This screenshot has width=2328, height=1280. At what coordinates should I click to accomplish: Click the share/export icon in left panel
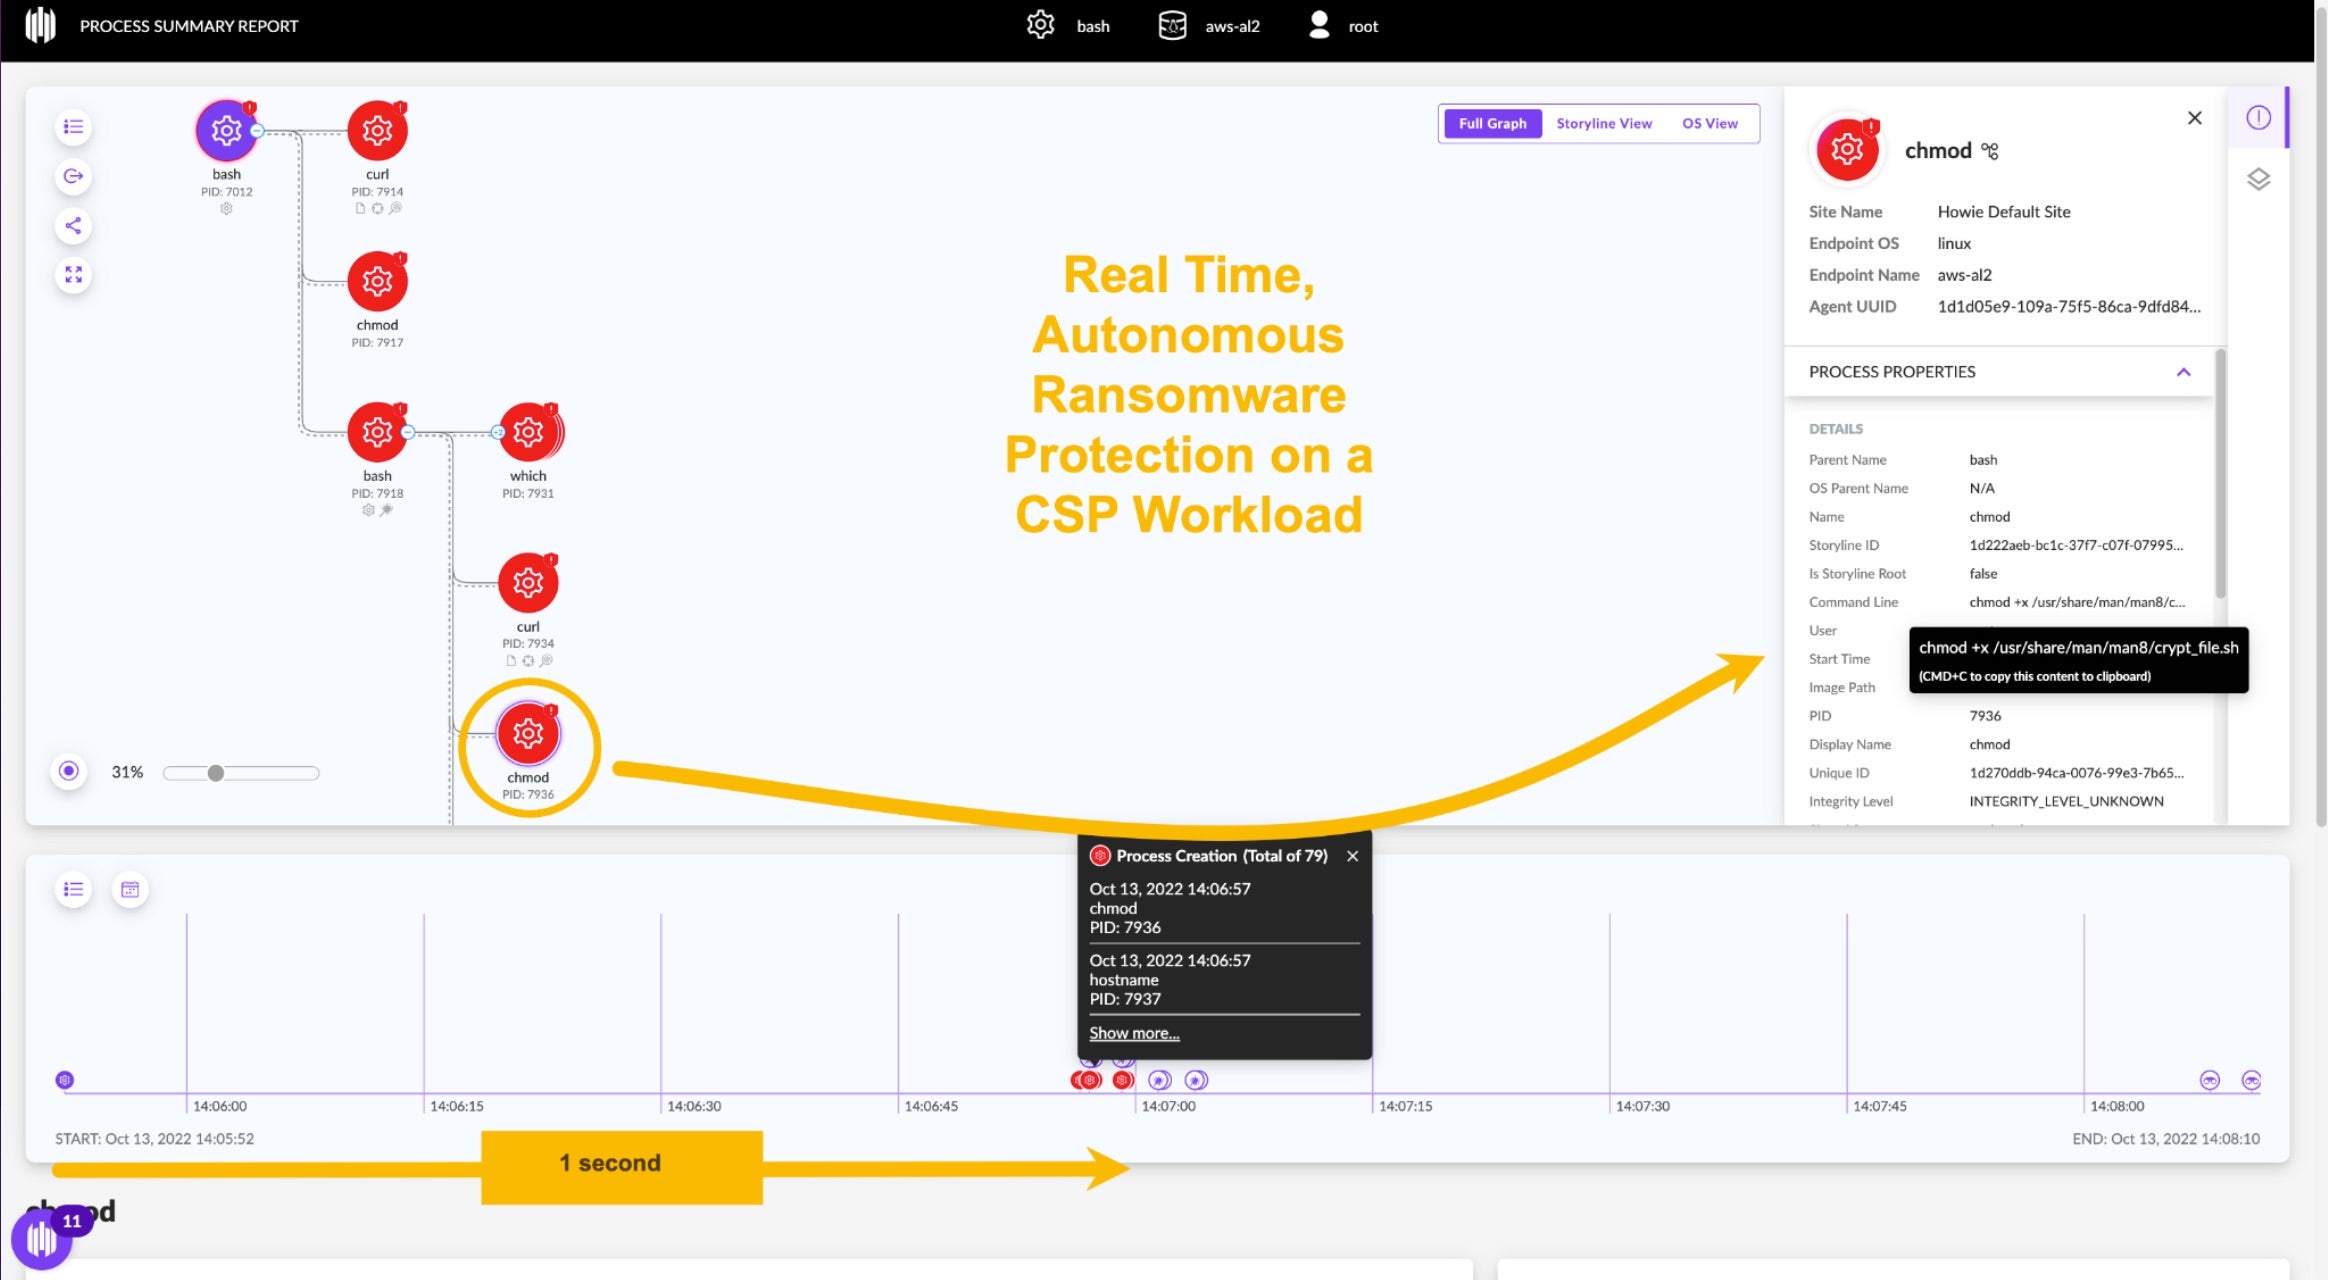73,225
